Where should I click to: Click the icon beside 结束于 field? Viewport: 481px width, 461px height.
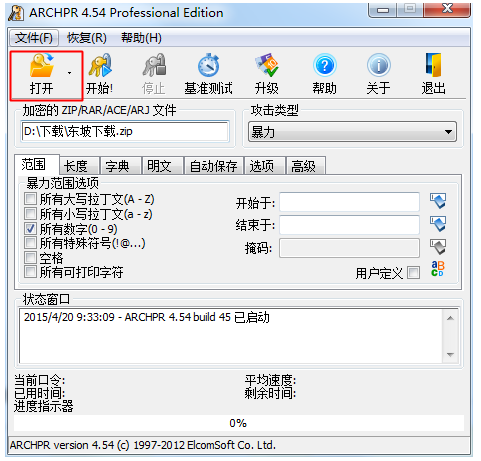[x=438, y=224]
